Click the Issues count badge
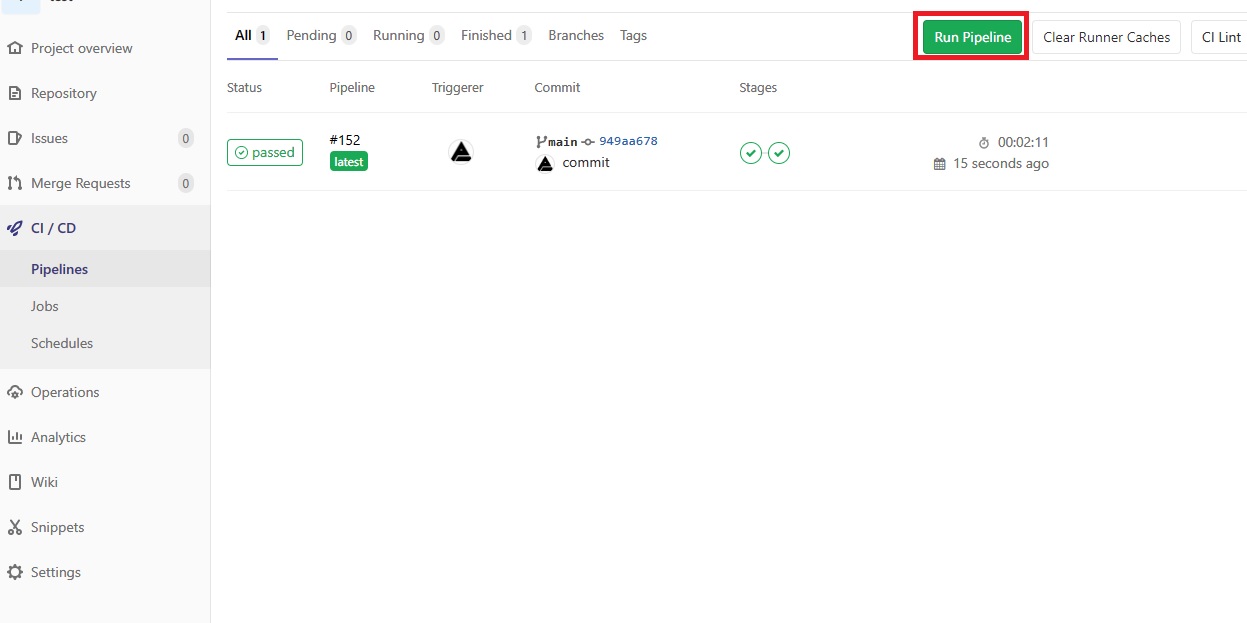The height and width of the screenshot is (623, 1247). (185, 138)
